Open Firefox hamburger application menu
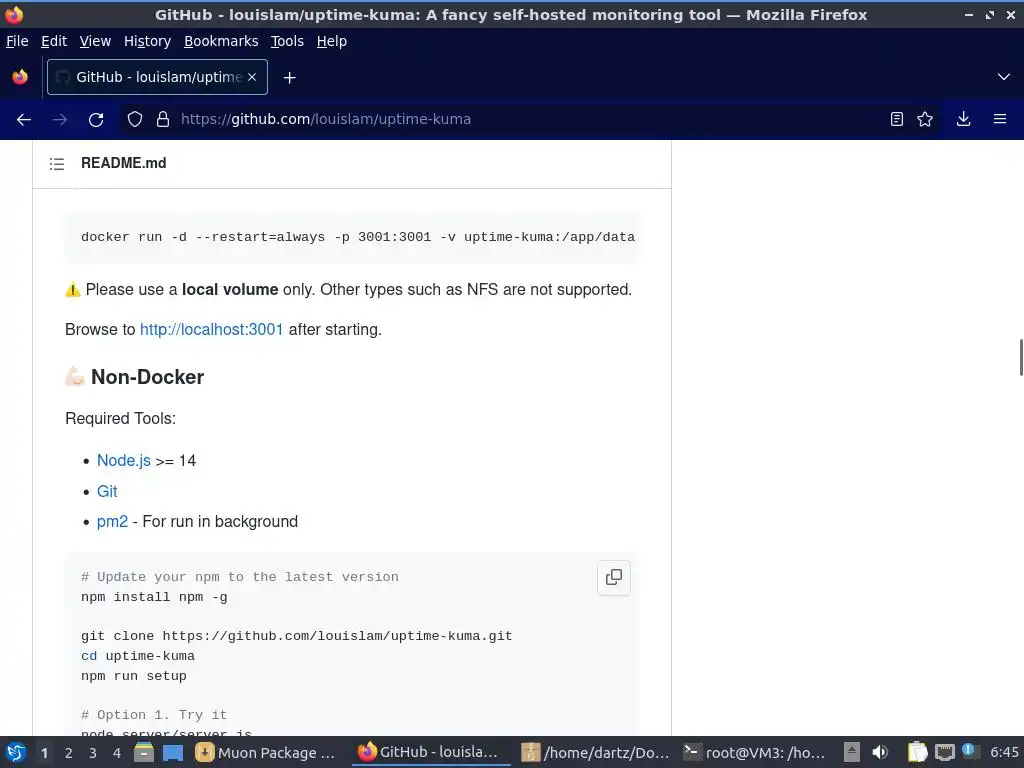Screen dimensions: 1024x768 1000,120
